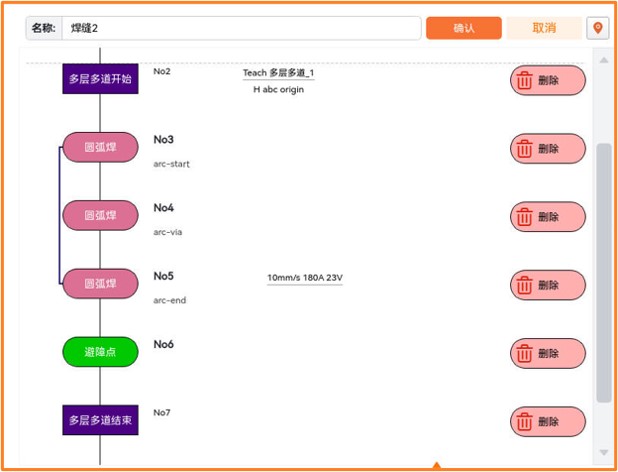Image resolution: width=618 pixels, height=472 pixels.
Task: Cancel with the 取消 button
Action: (544, 28)
